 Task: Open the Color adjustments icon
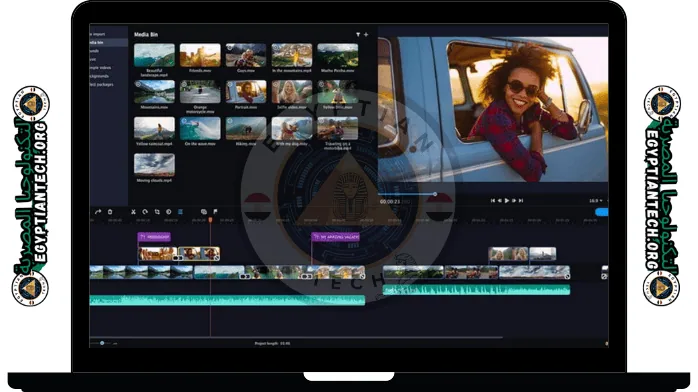[x=169, y=212]
